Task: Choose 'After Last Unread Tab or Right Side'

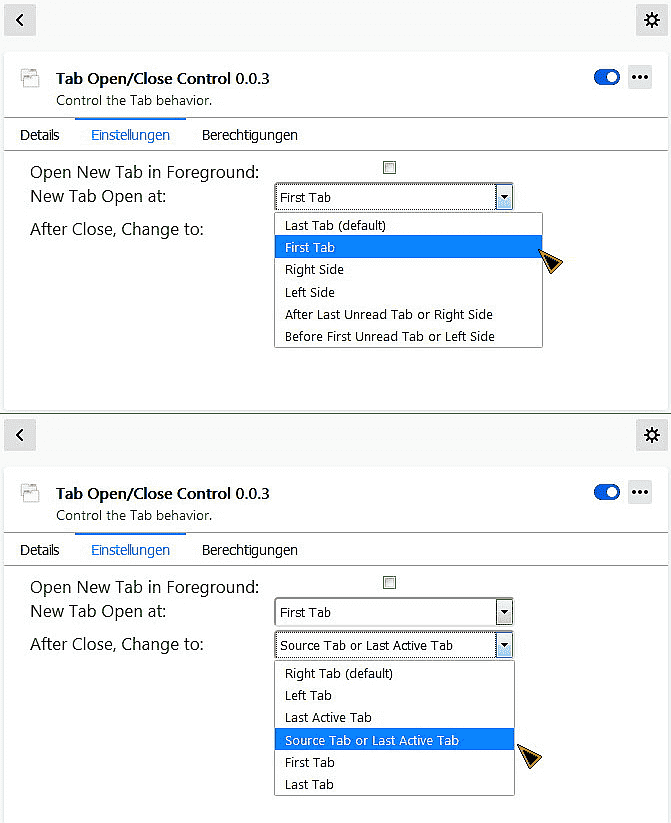Action: (x=388, y=314)
